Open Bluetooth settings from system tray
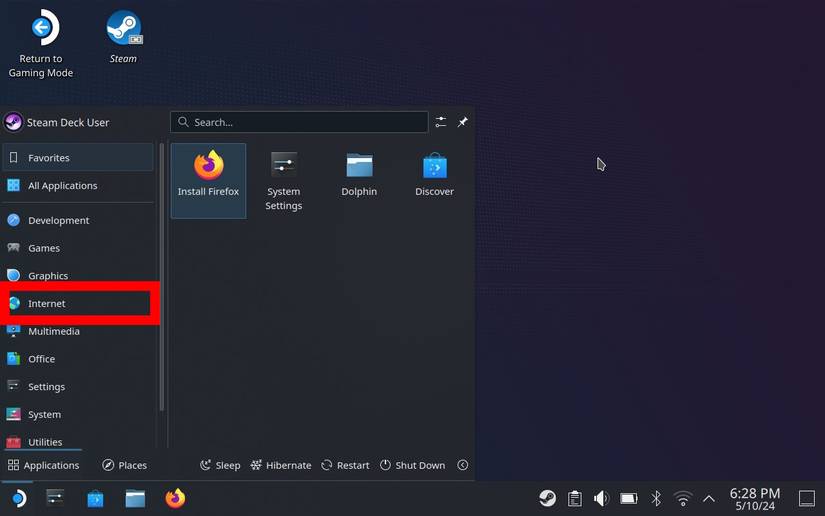 pos(656,498)
